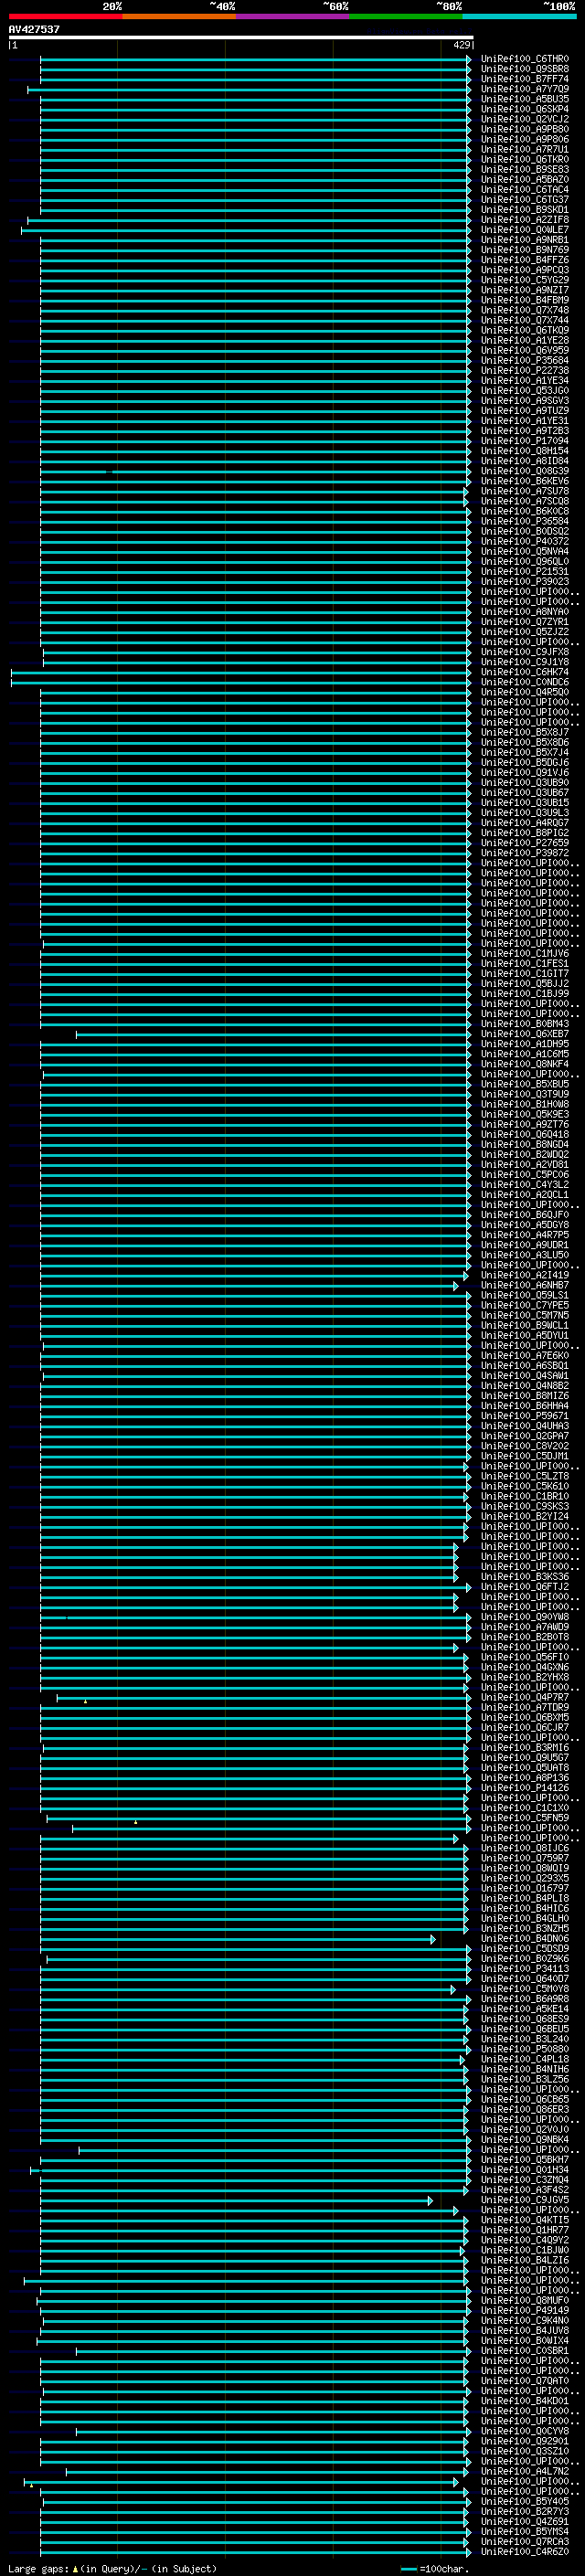The height and width of the screenshot is (2576, 585).
Task: Click the =100char. scale legend bar
Action: click(408, 2568)
